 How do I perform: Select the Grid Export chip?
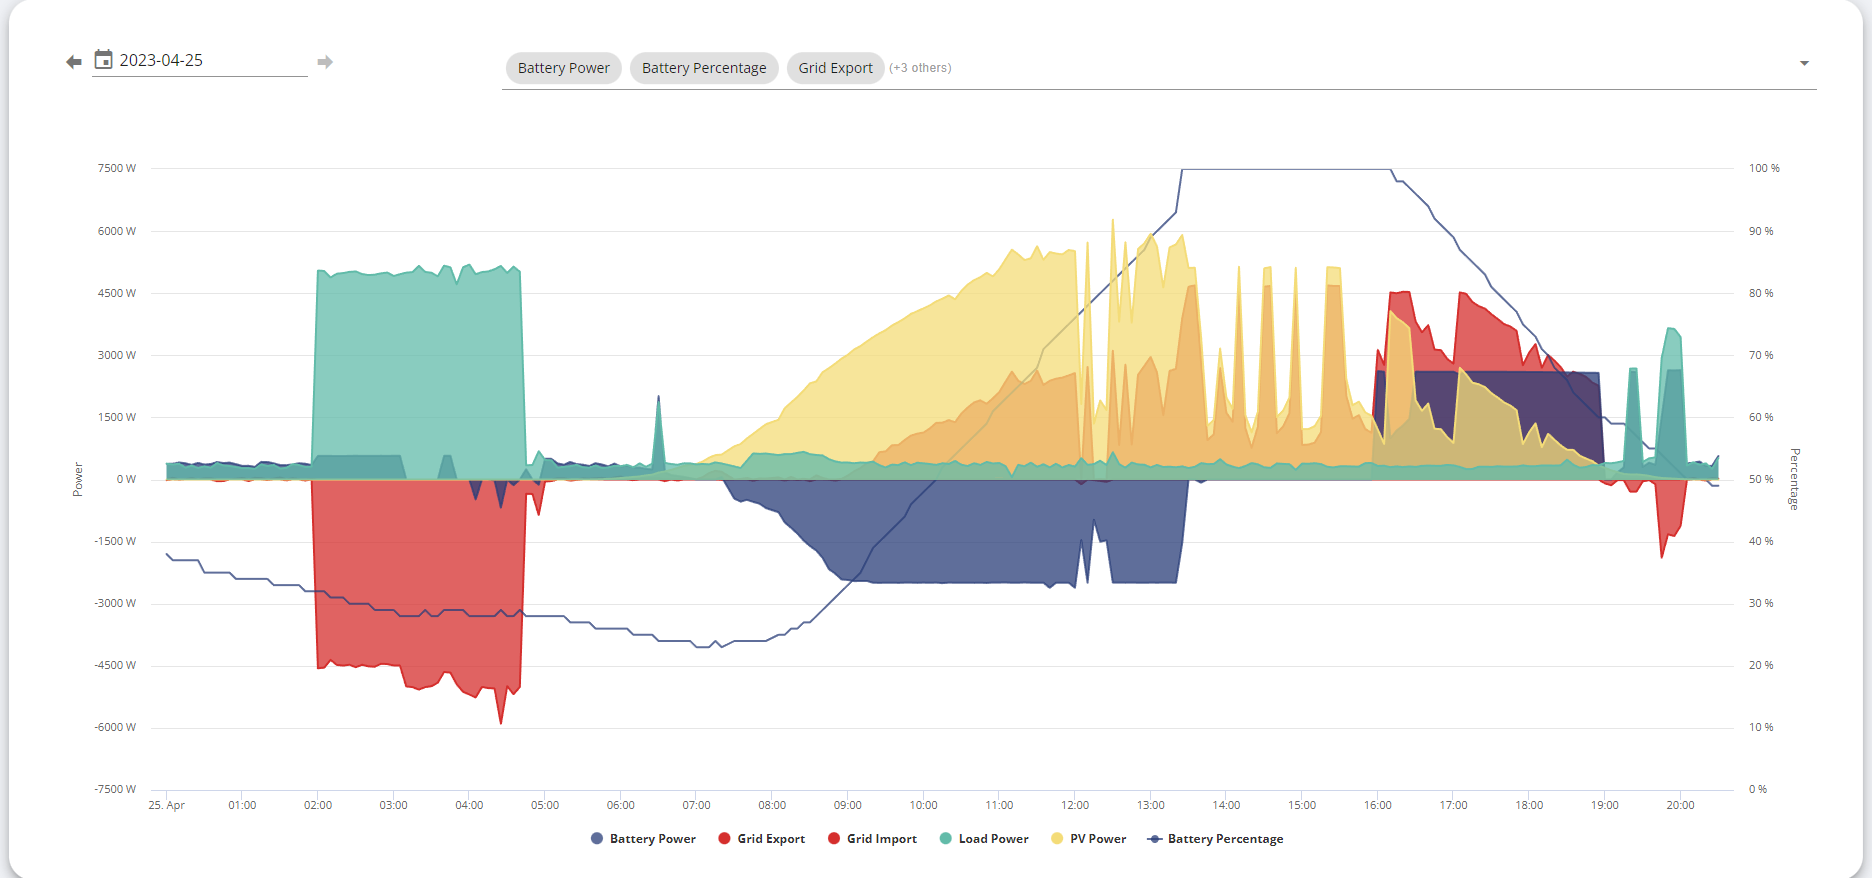(836, 68)
